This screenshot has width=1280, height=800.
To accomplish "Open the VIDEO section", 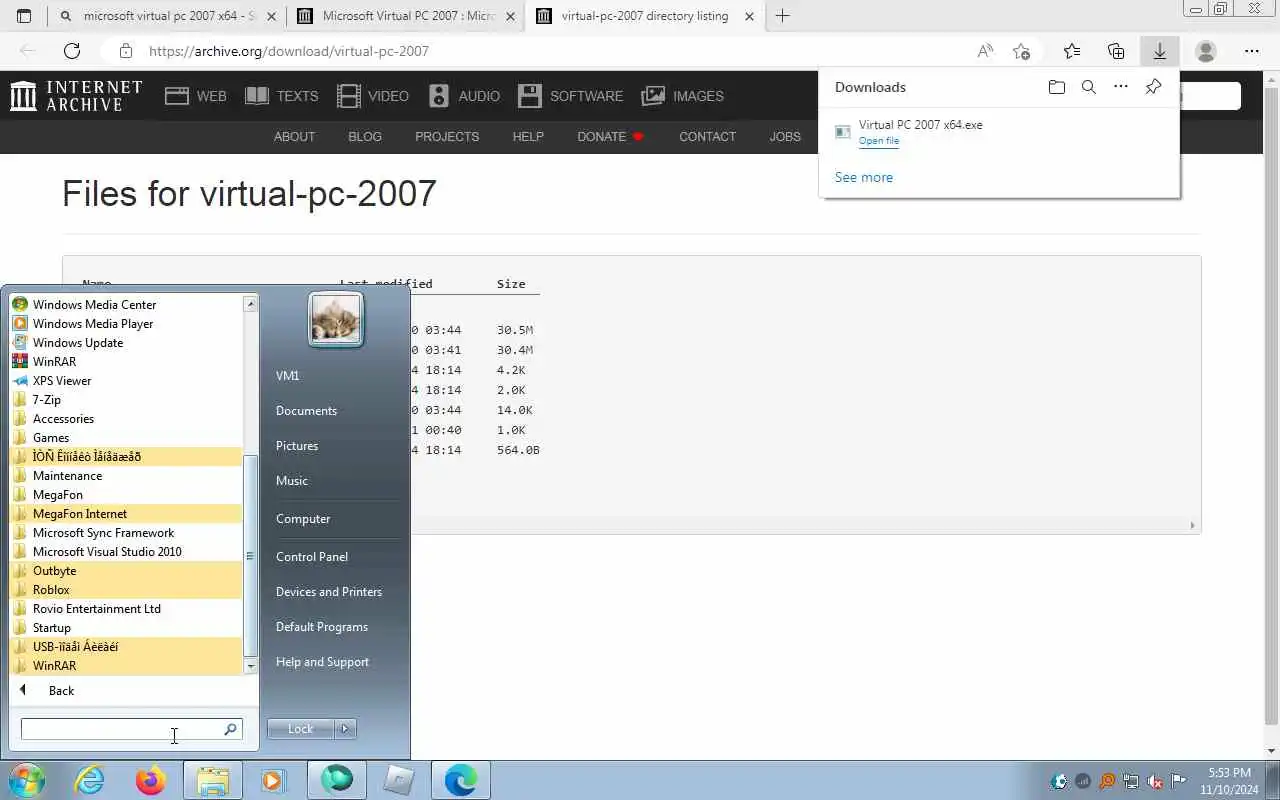I will point(373,96).
